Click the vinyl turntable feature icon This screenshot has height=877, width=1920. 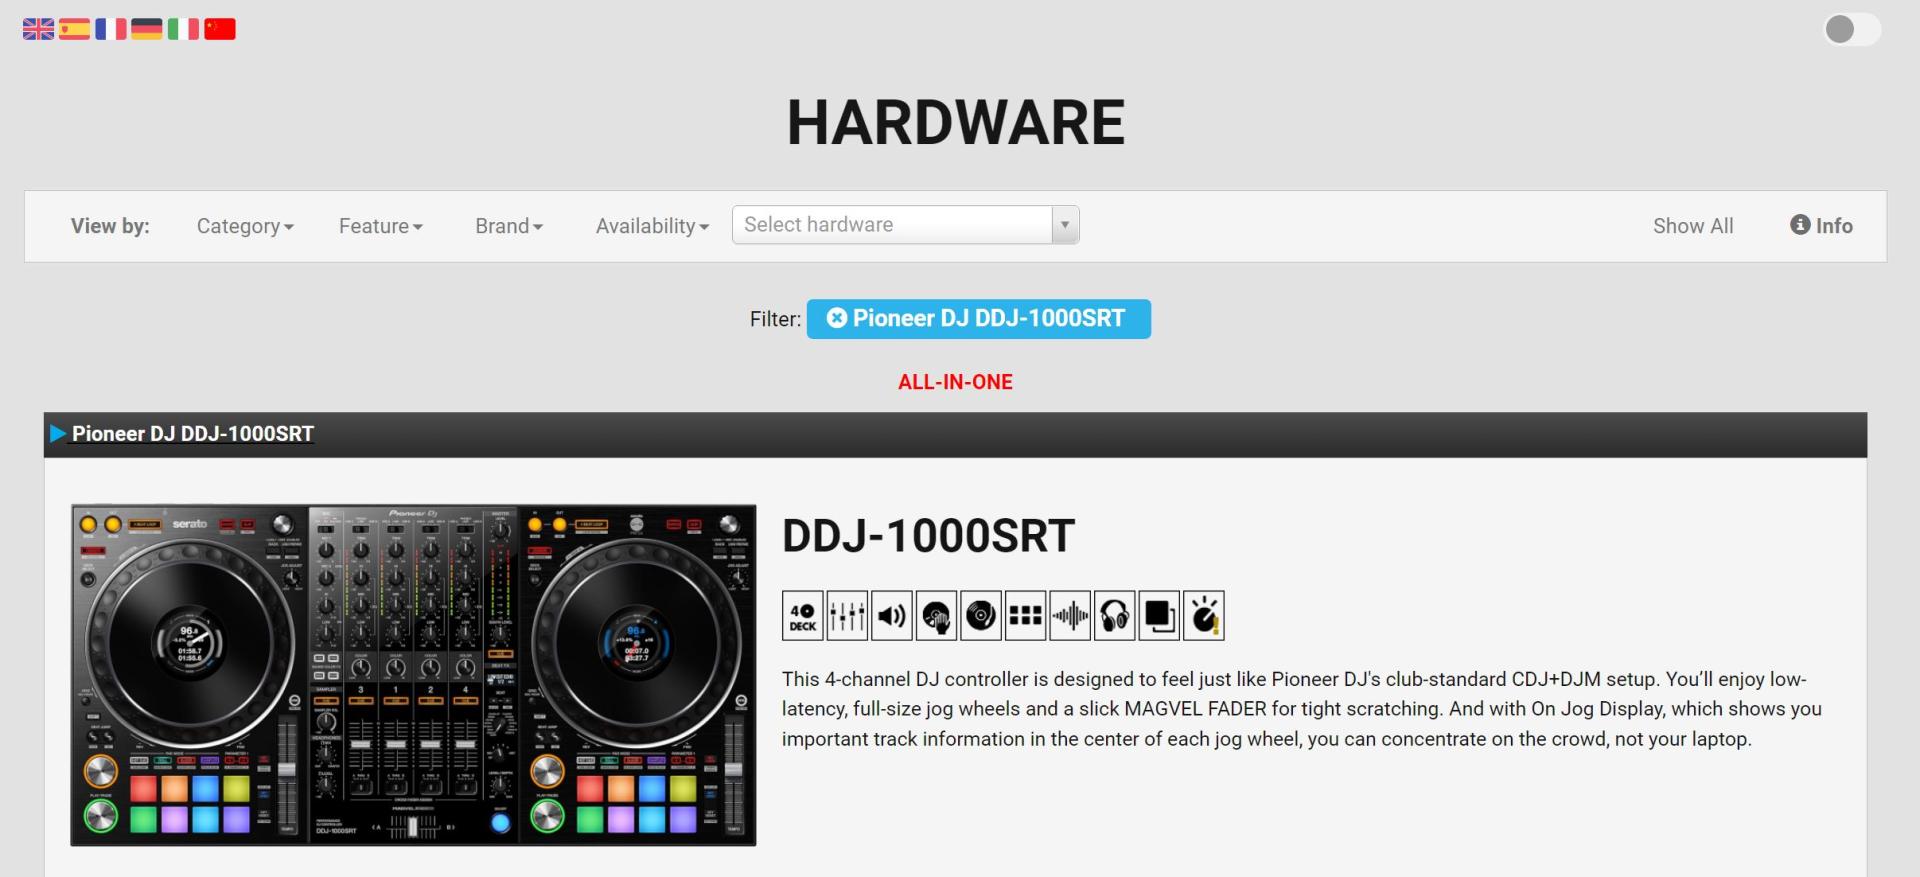tap(981, 615)
